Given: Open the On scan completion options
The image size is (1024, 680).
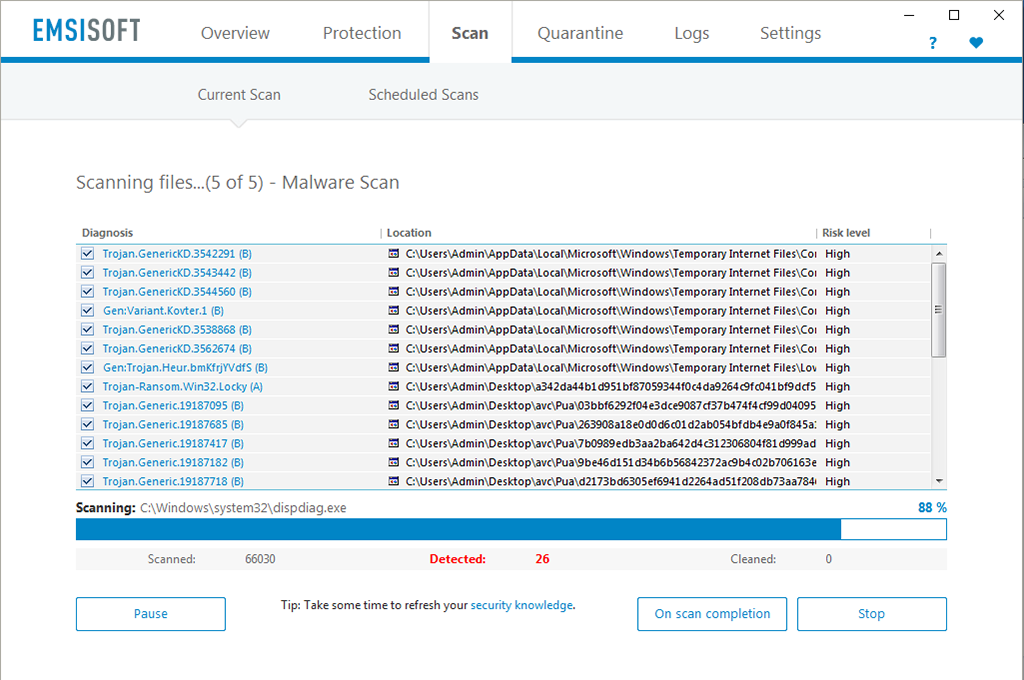Looking at the screenshot, I should click(x=712, y=614).
